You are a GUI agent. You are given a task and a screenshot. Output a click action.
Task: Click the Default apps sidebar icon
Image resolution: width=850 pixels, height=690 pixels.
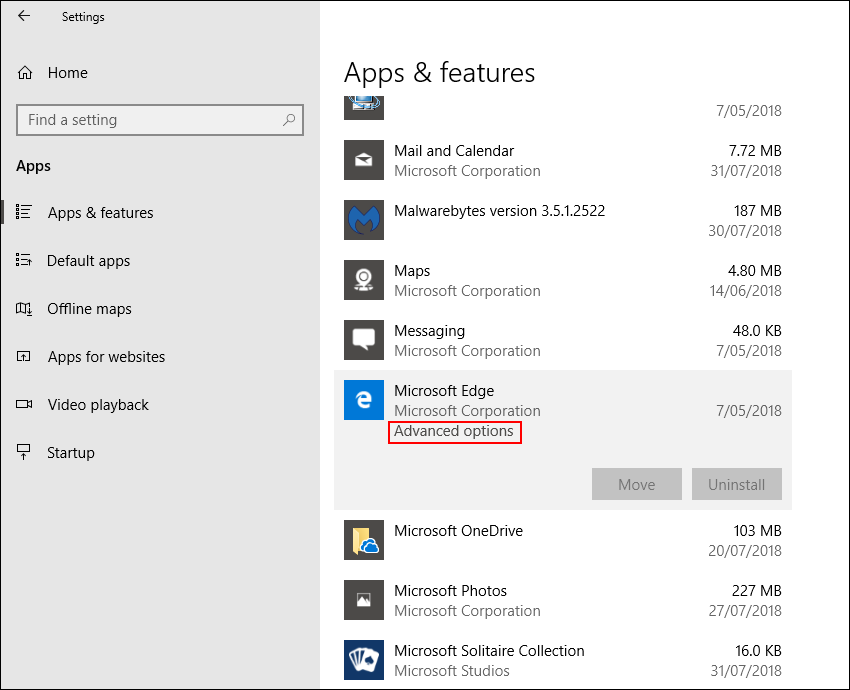pyautogui.click(x=24, y=260)
